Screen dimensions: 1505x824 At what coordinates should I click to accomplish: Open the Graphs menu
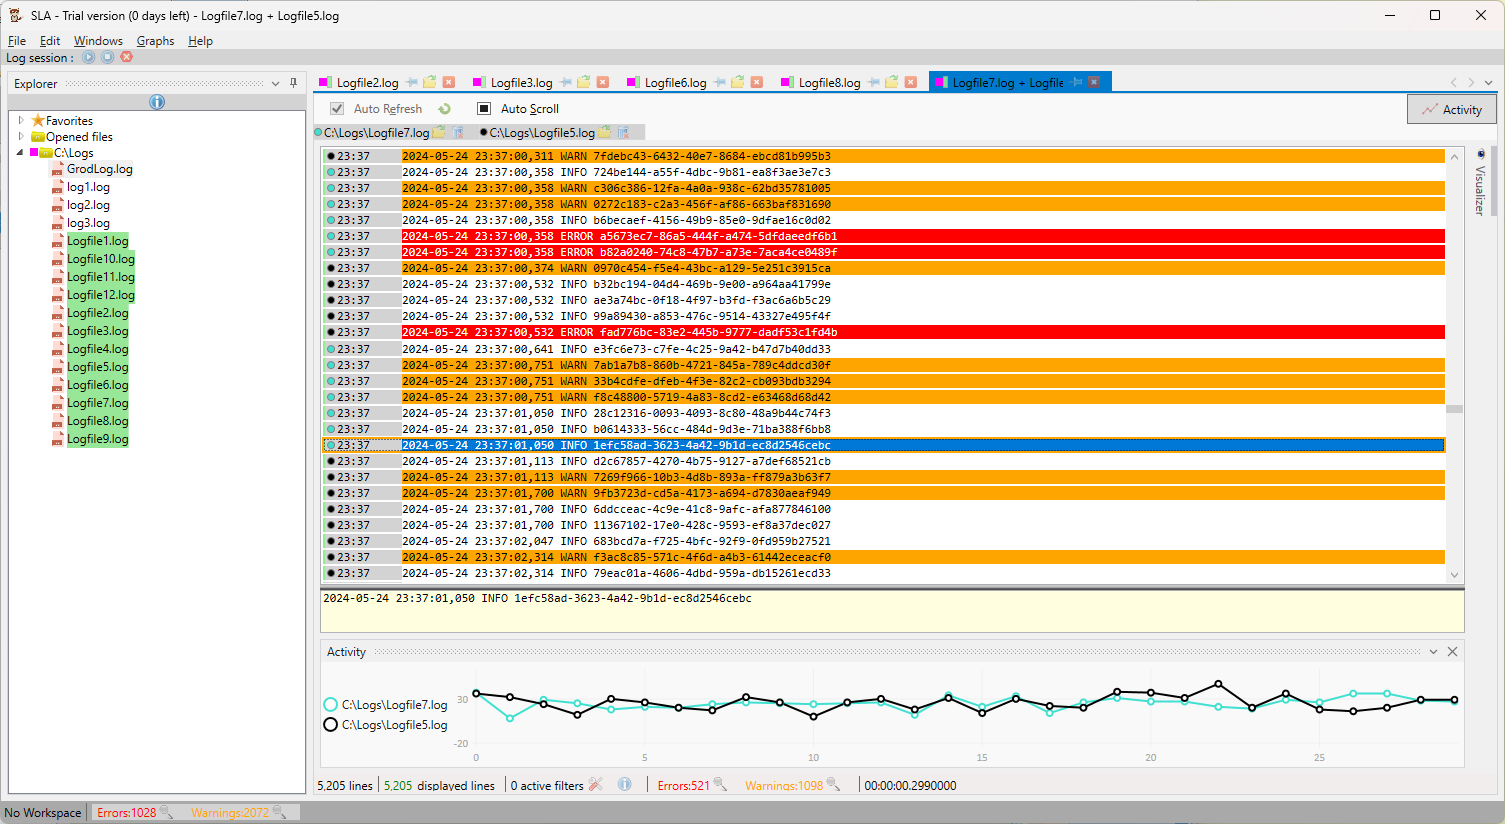(x=155, y=41)
